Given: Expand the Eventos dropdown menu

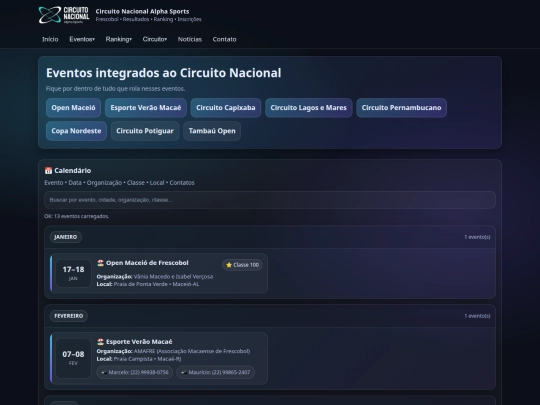Looking at the screenshot, I should [82, 39].
